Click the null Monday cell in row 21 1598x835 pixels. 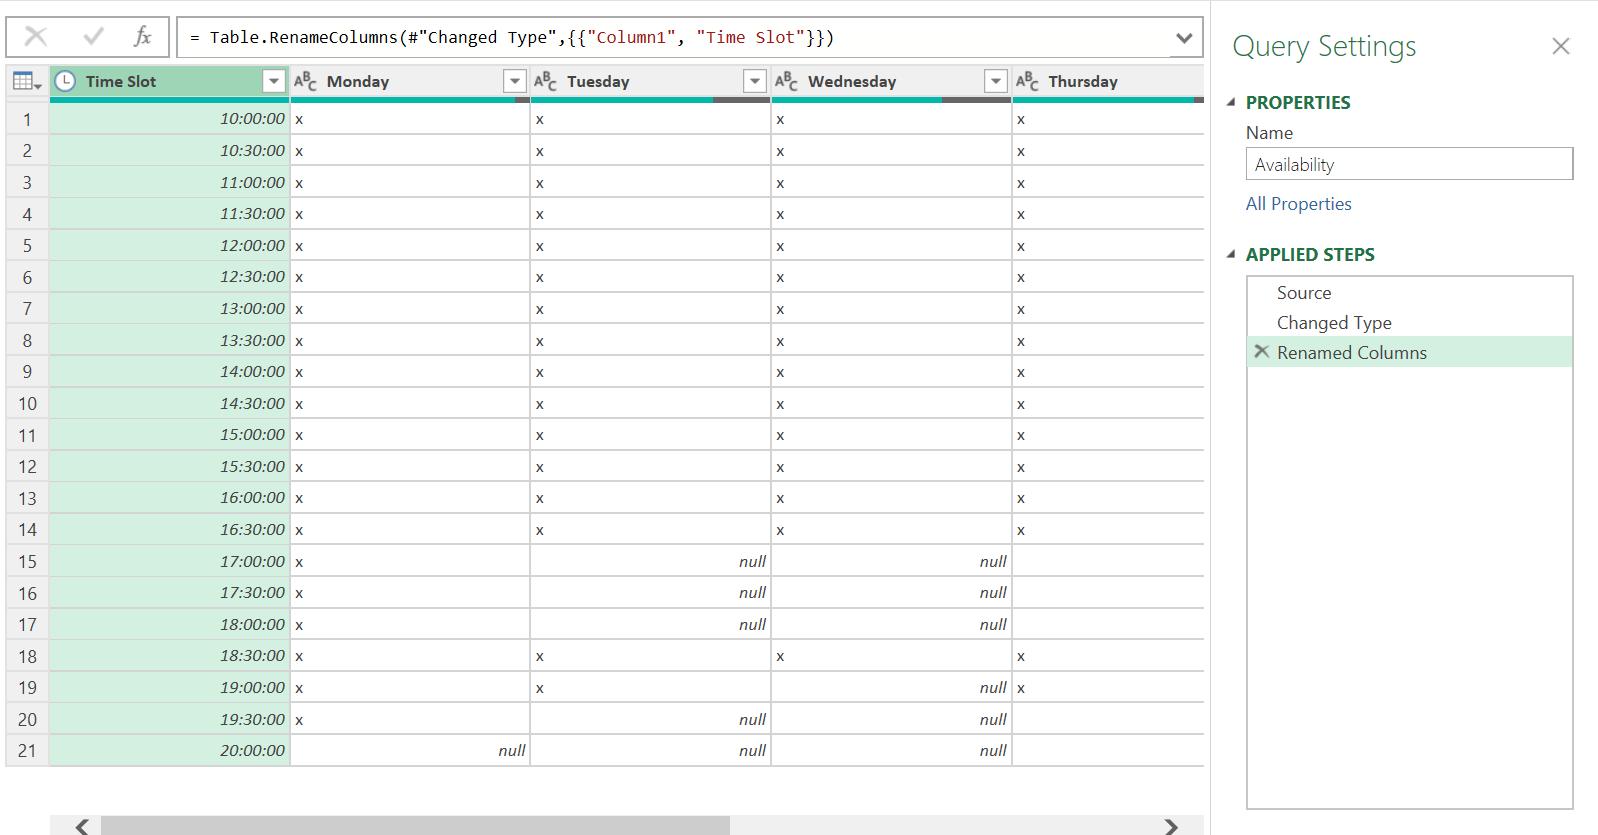[x=410, y=751]
